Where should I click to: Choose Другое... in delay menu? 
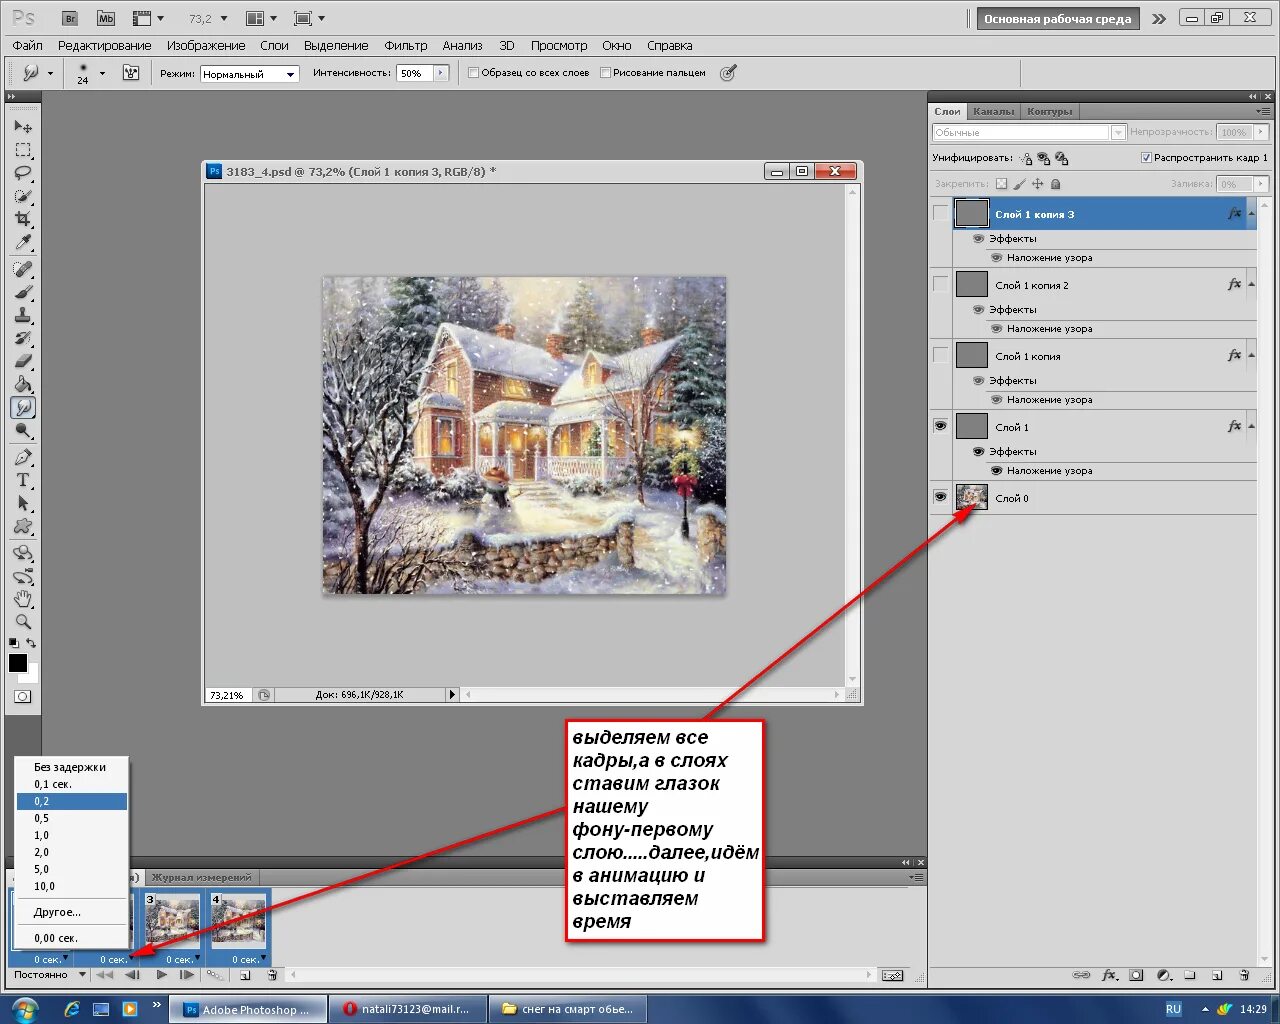[x=72, y=912]
